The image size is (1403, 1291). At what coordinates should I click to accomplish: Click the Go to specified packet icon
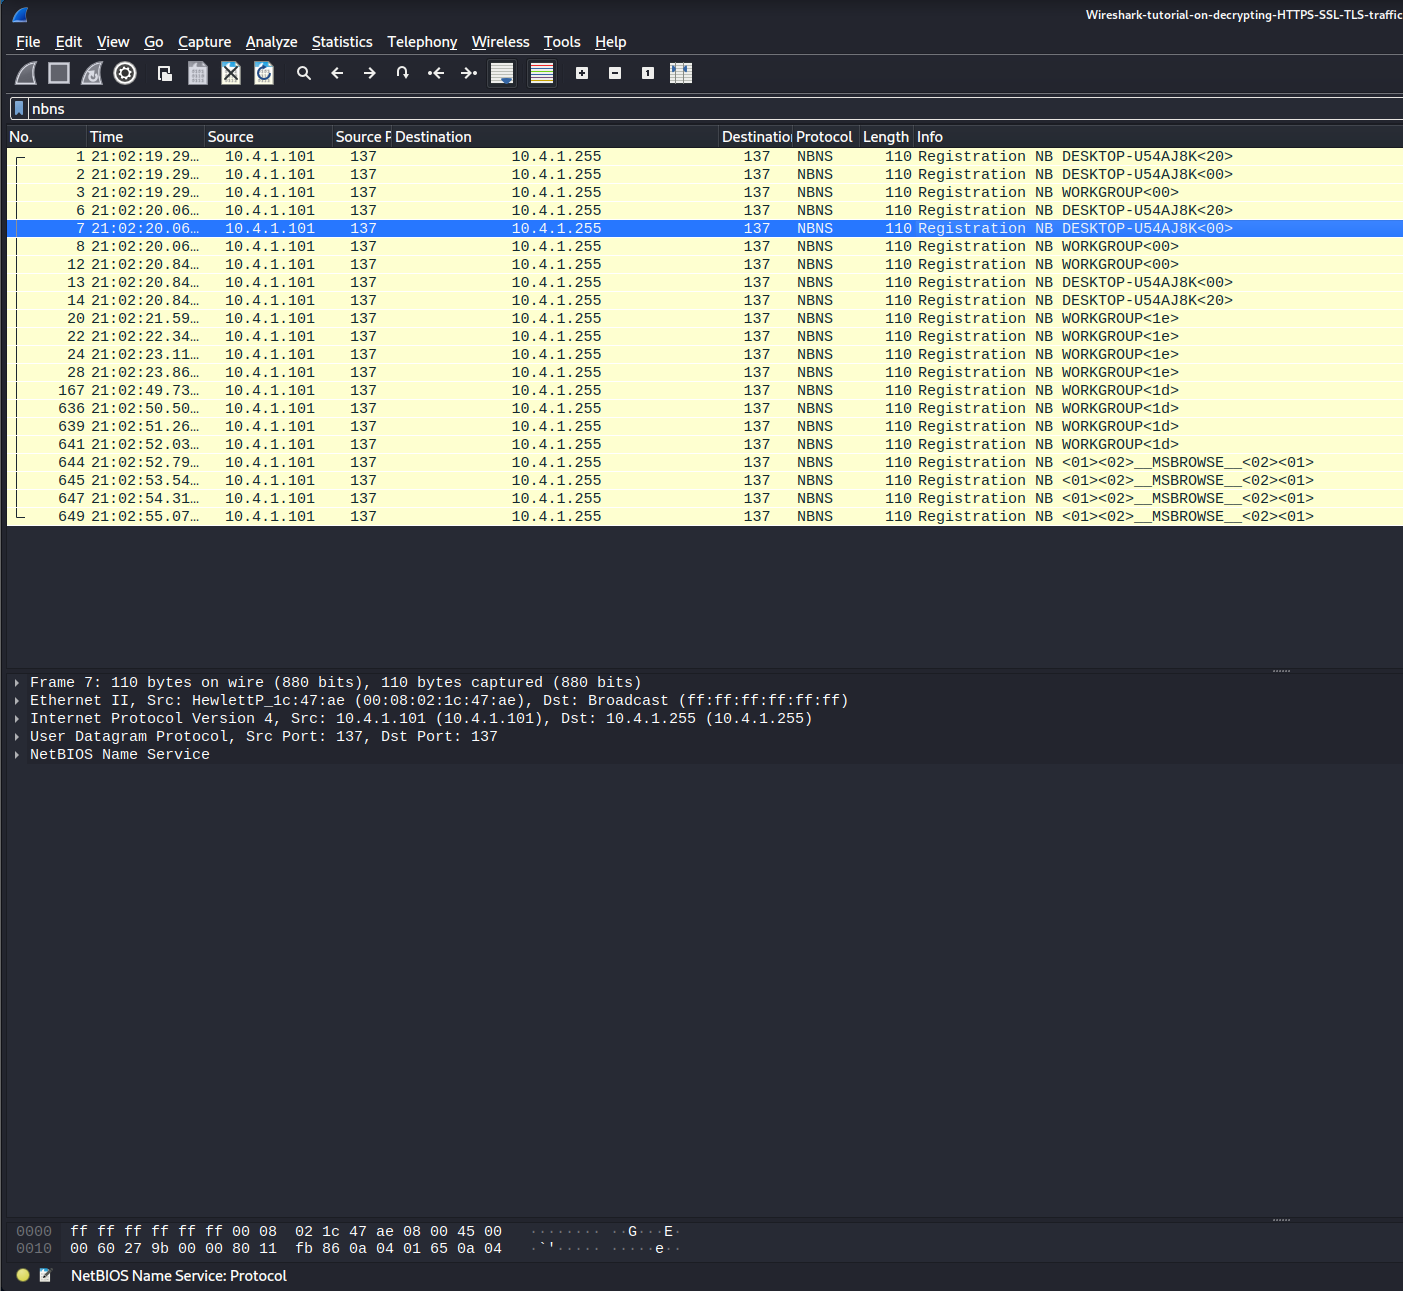pyautogui.click(x=403, y=73)
